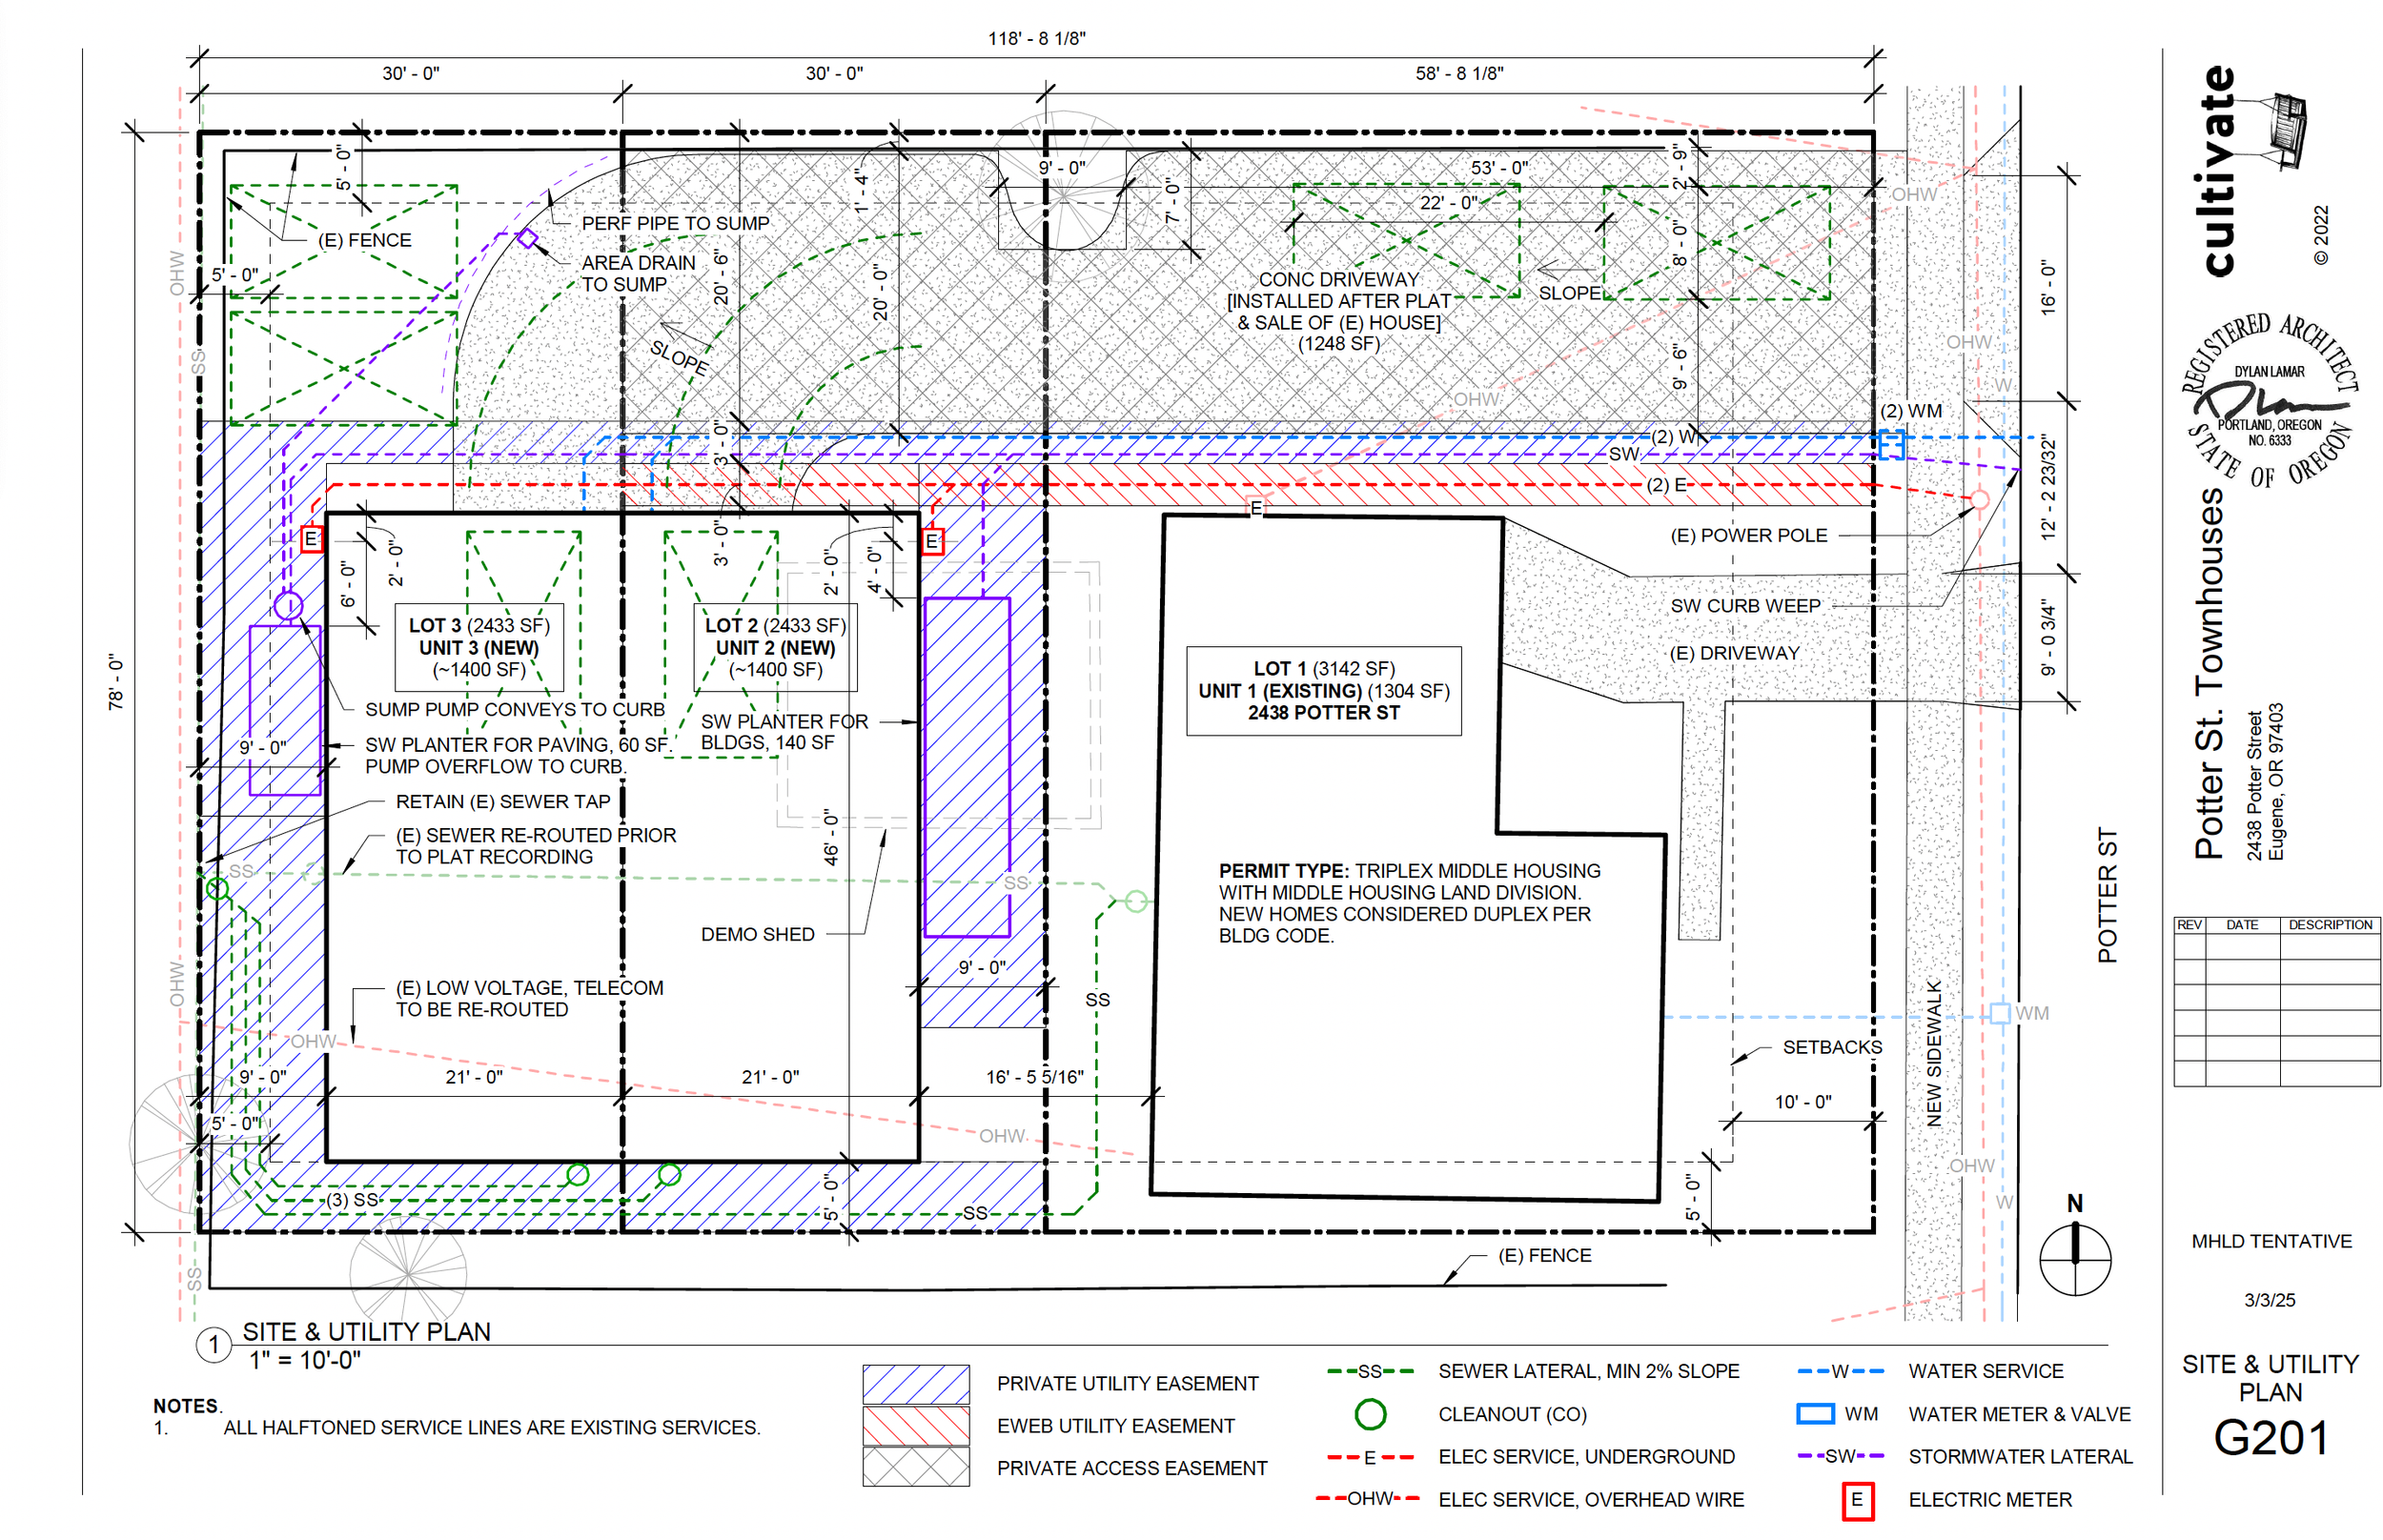Click the blue water meter legend box

point(1814,1414)
